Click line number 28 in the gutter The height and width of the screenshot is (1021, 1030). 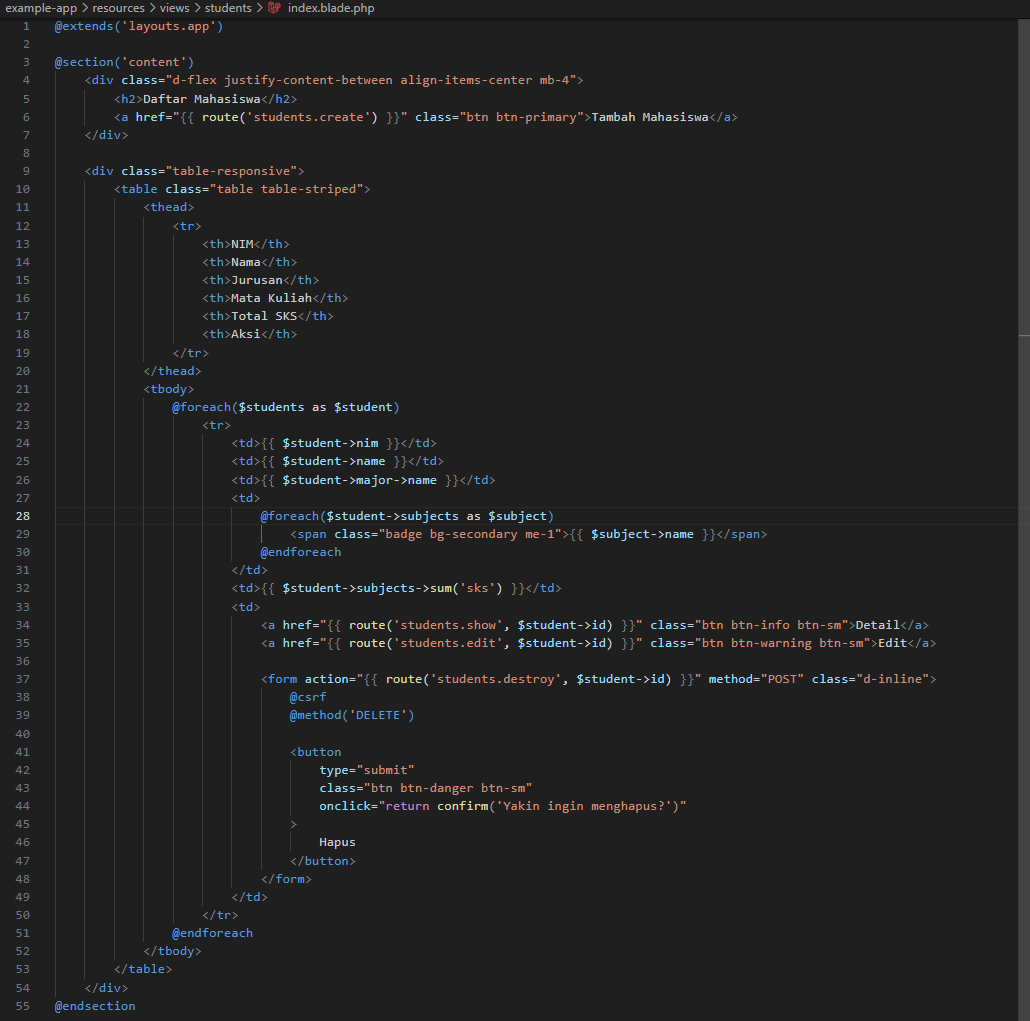pyautogui.click(x=23, y=516)
